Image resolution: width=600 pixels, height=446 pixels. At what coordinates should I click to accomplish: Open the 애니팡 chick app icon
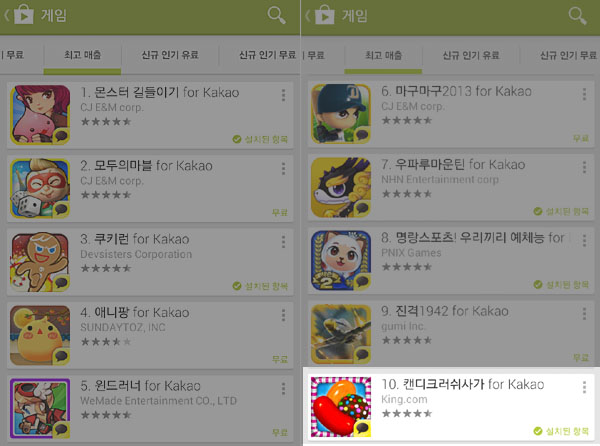point(40,335)
